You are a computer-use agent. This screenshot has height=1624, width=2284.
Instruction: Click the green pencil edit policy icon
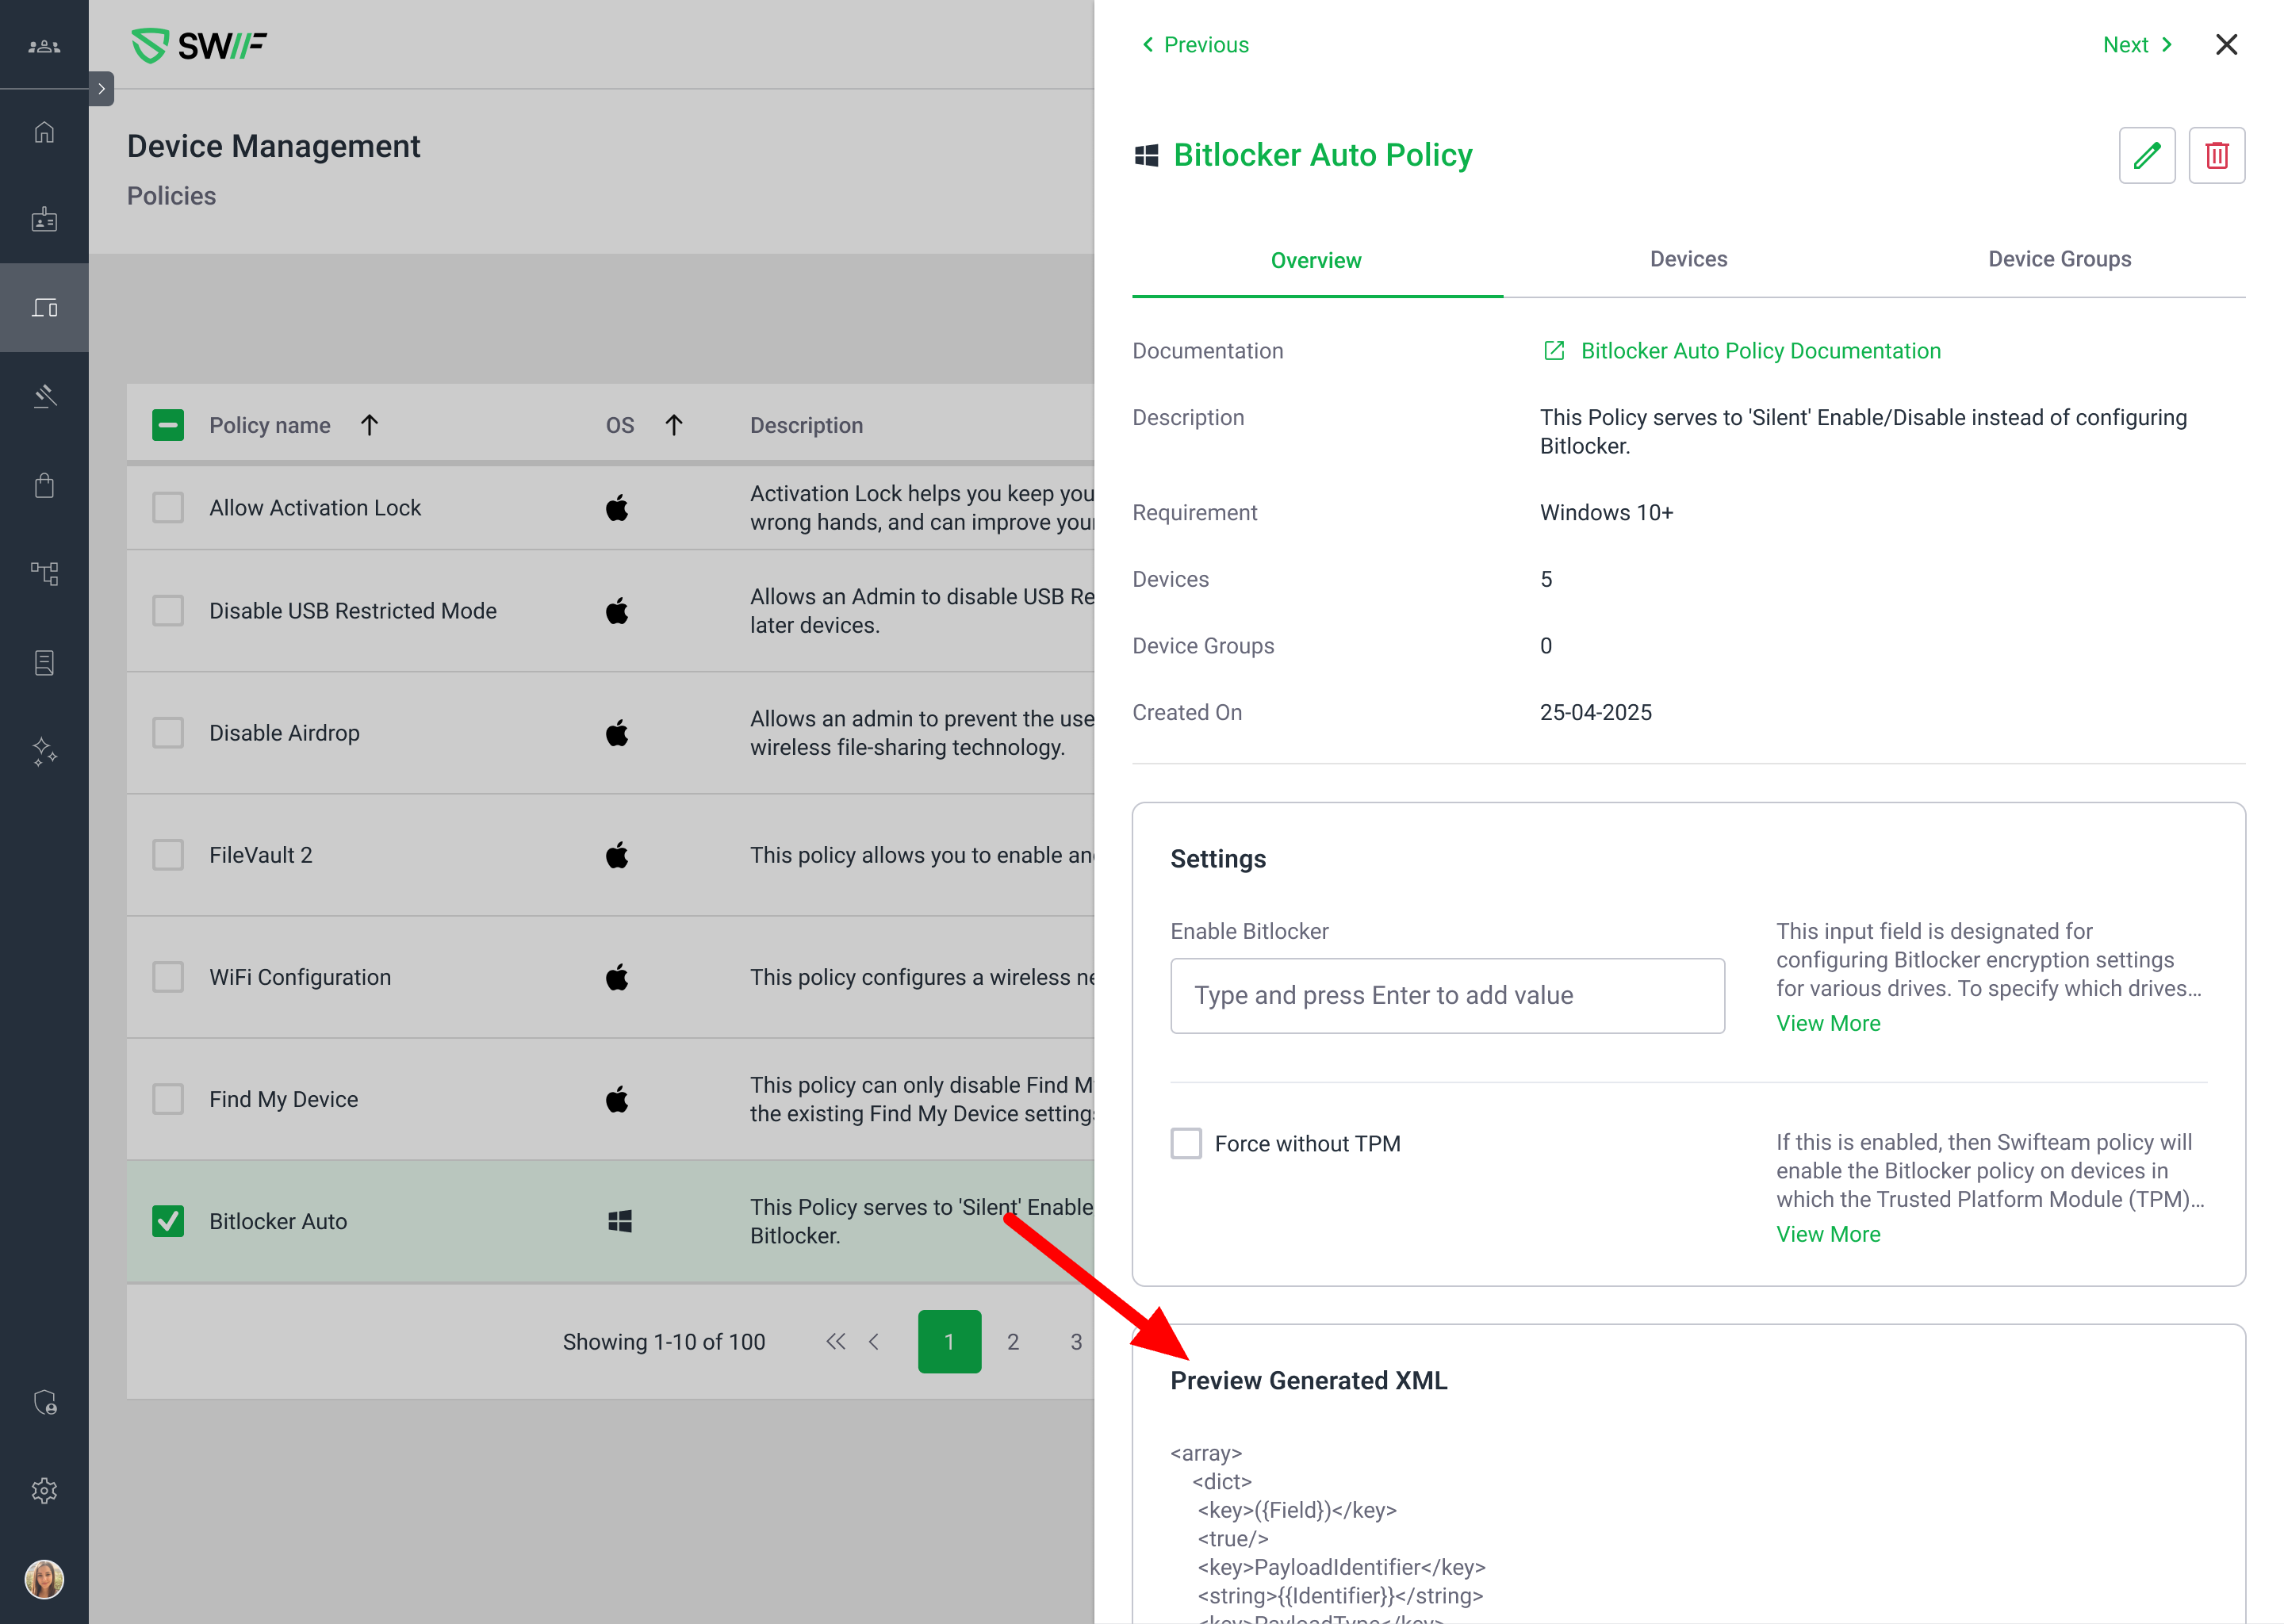coord(2146,156)
